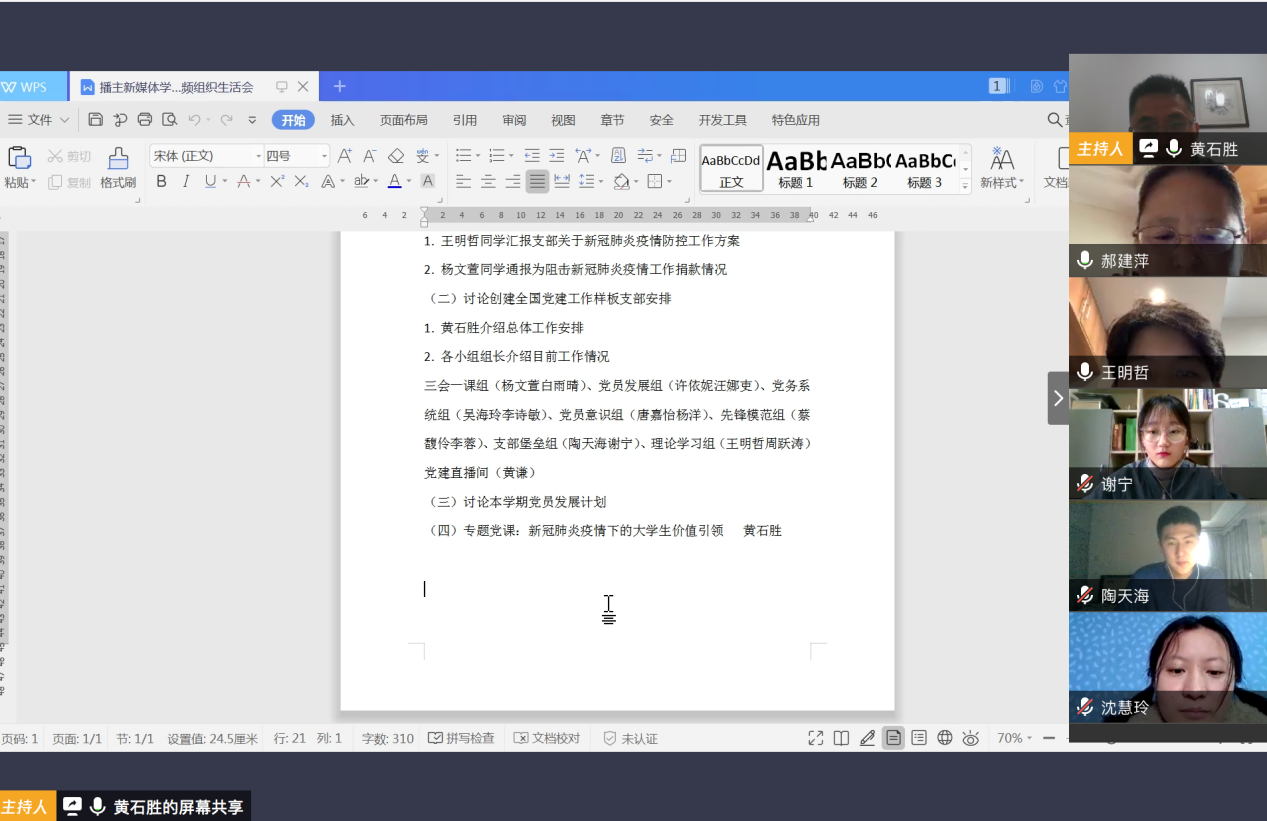Click the 拼写检查 spell check button
Image resolution: width=1267 pixels, height=821 pixels.
pos(461,738)
